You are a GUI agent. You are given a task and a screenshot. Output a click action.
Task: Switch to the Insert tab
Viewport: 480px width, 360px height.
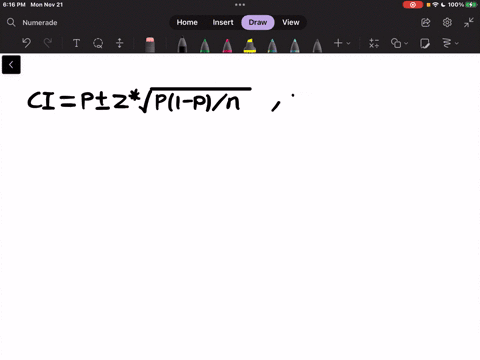(223, 22)
